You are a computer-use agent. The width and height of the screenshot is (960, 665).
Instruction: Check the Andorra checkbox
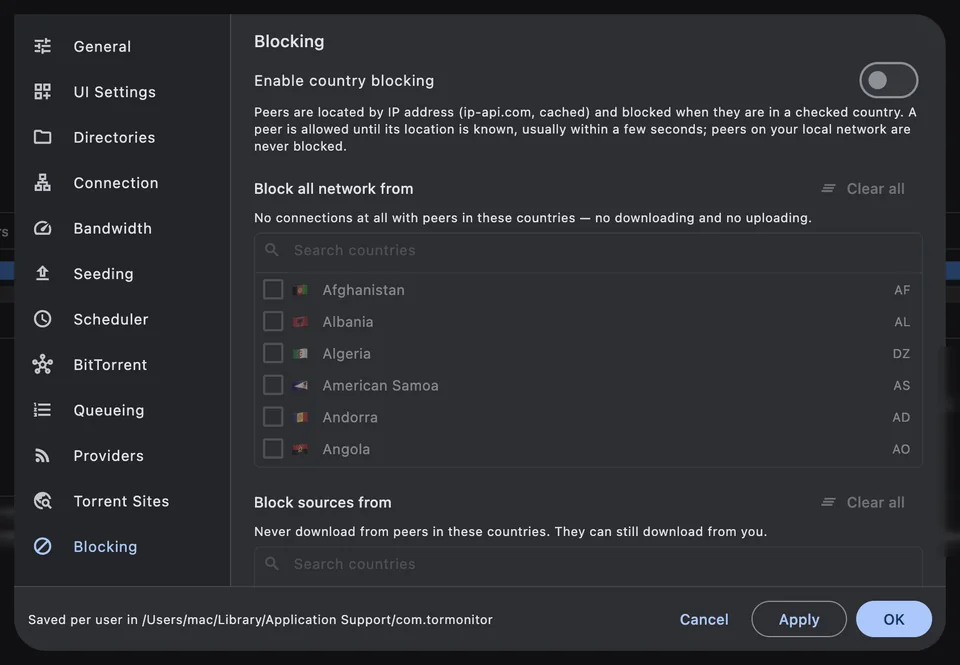click(273, 416)
